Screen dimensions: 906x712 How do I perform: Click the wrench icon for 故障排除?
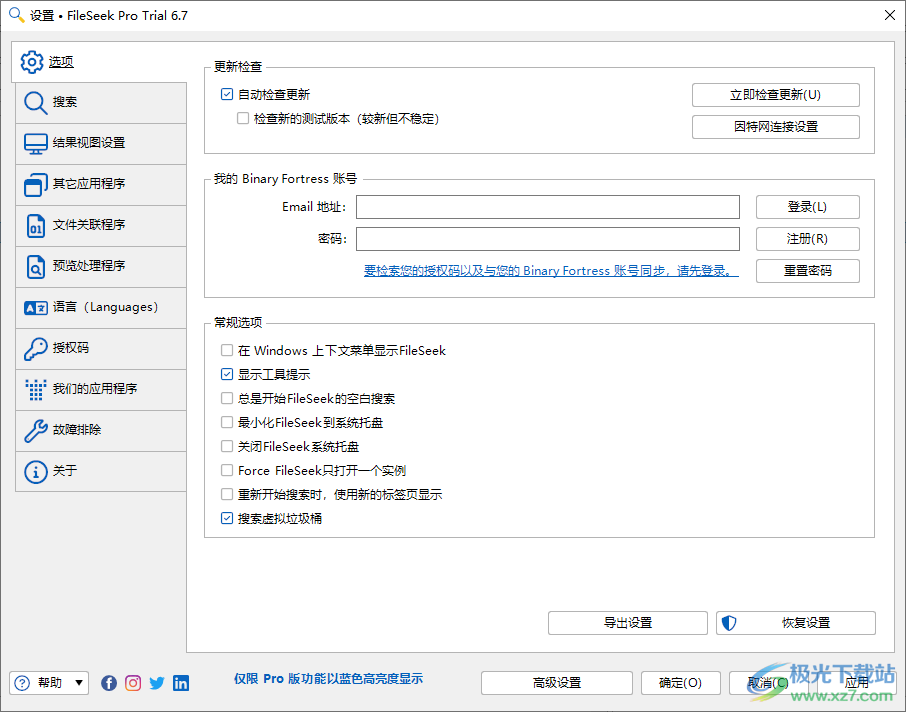tap(35, 431)
